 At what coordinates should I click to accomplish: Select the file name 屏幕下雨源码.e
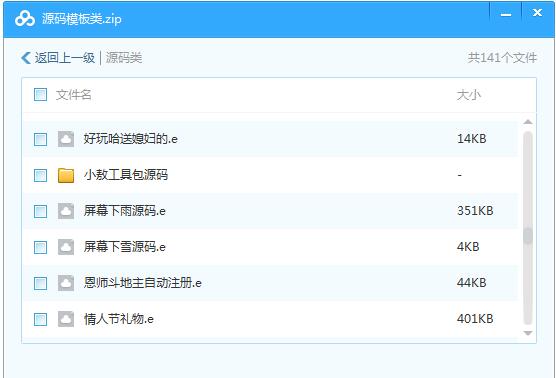(124, 211)
